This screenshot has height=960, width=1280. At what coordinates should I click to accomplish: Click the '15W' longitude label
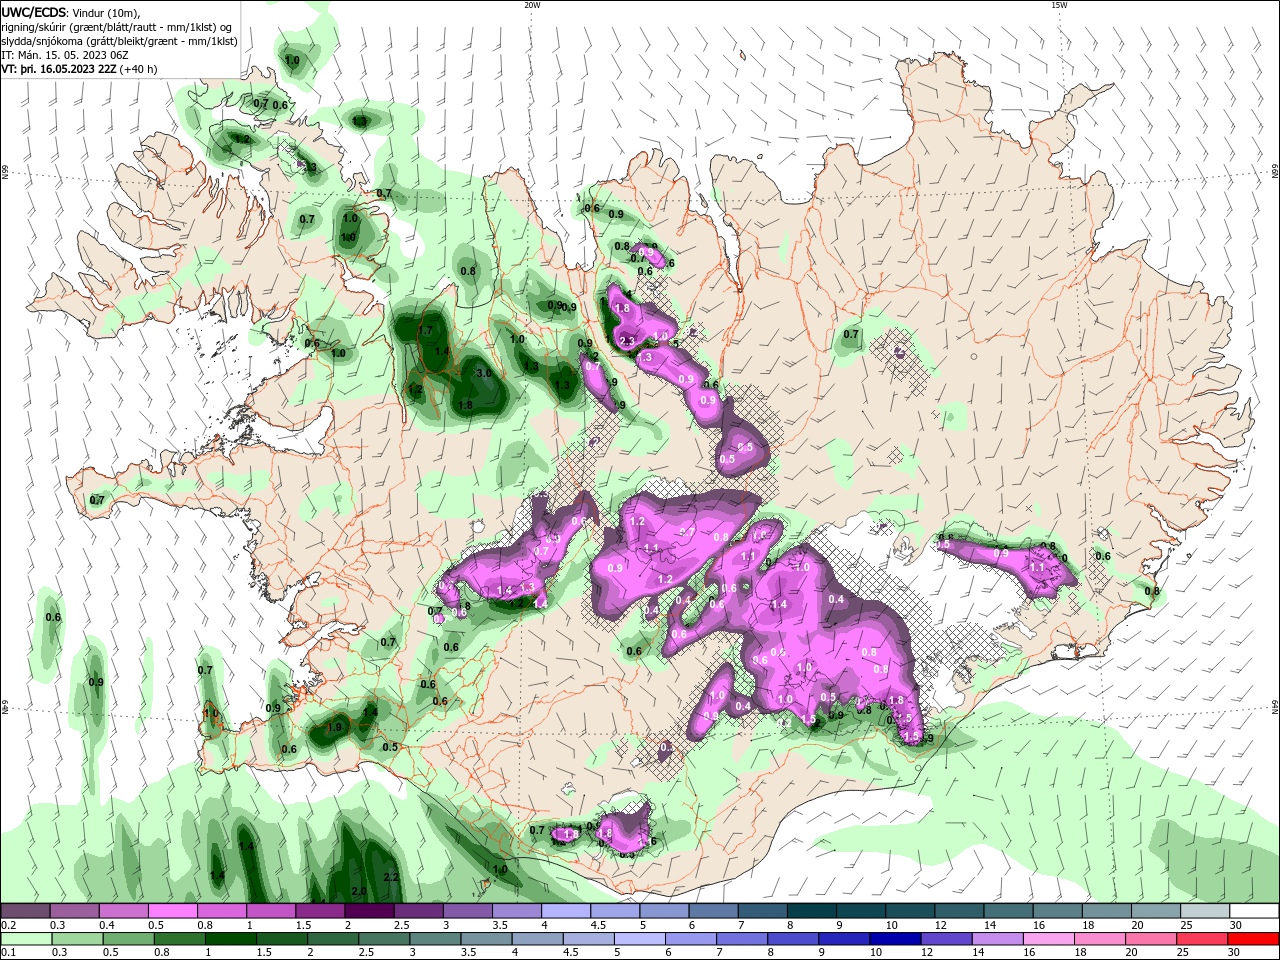[1059, 5]
